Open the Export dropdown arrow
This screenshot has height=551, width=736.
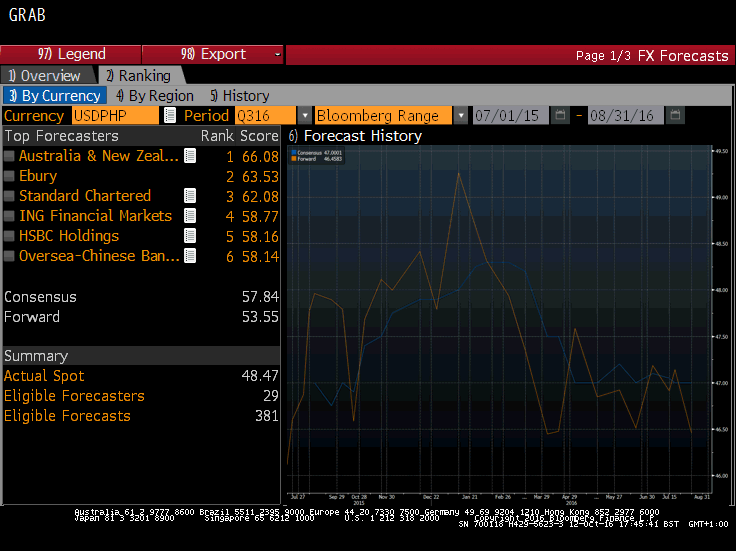pos(277,54)
